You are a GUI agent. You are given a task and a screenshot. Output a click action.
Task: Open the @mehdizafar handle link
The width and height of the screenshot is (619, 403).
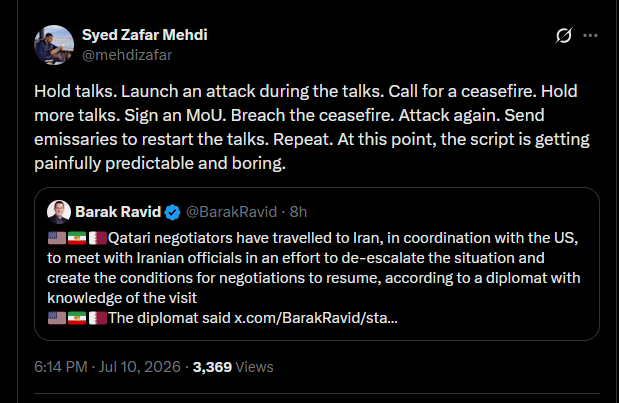[127, 55]
